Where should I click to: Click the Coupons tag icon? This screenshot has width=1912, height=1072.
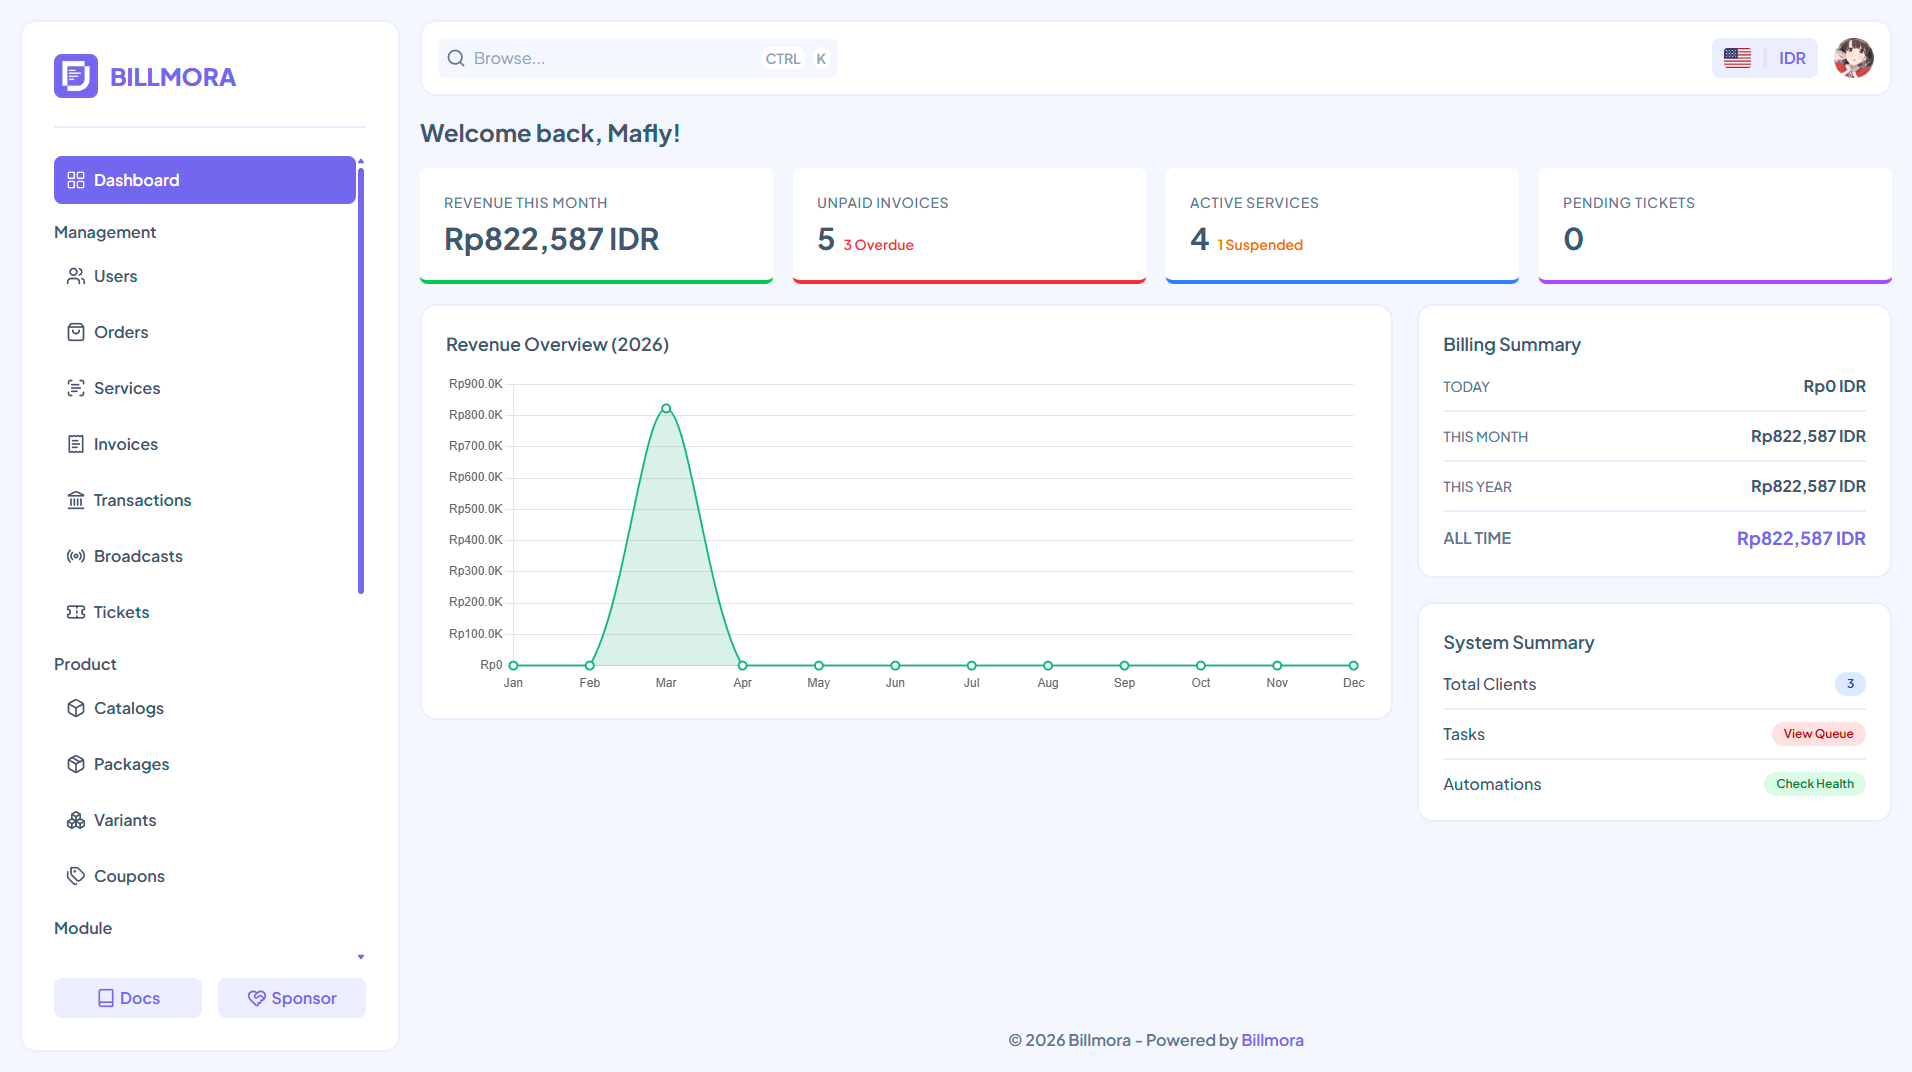[x=77, y=876]
